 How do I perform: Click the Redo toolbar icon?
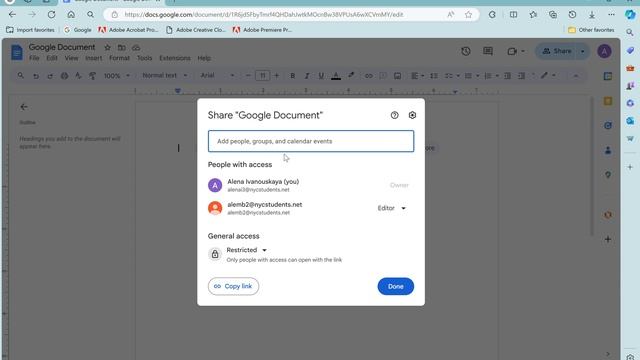click(x=50, y=76)
